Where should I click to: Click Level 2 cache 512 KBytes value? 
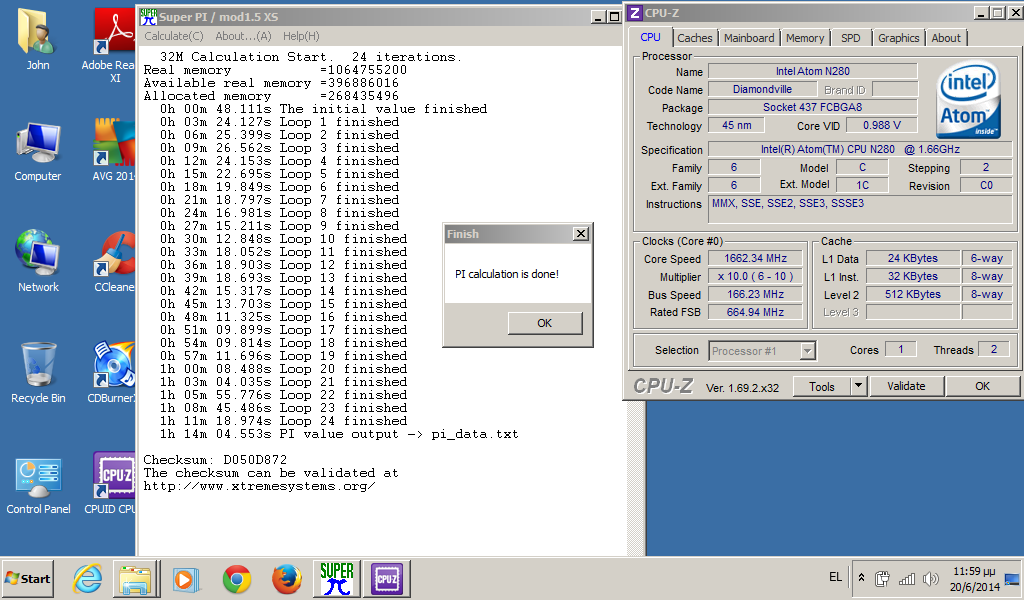912,294
